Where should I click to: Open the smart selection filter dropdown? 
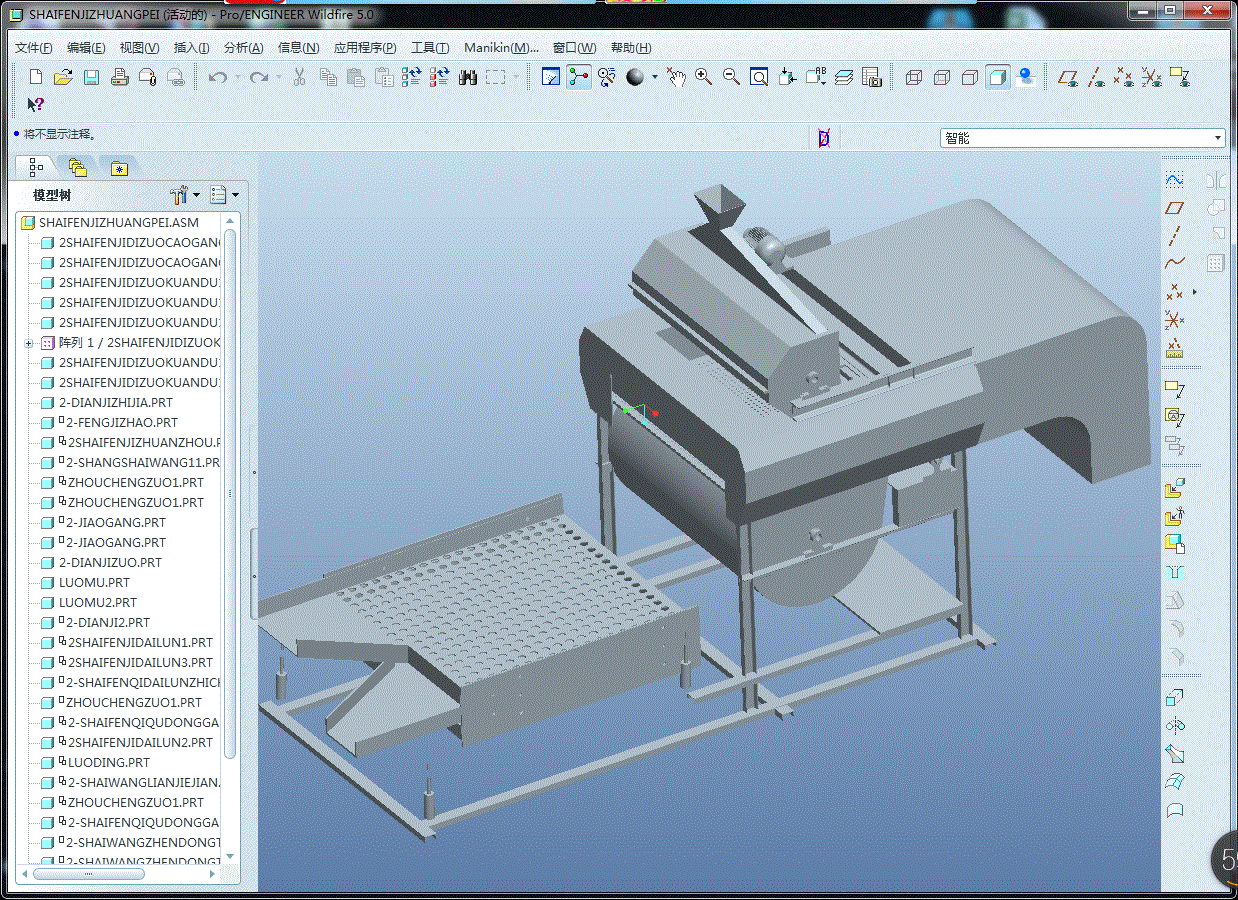coord(1217,138)
